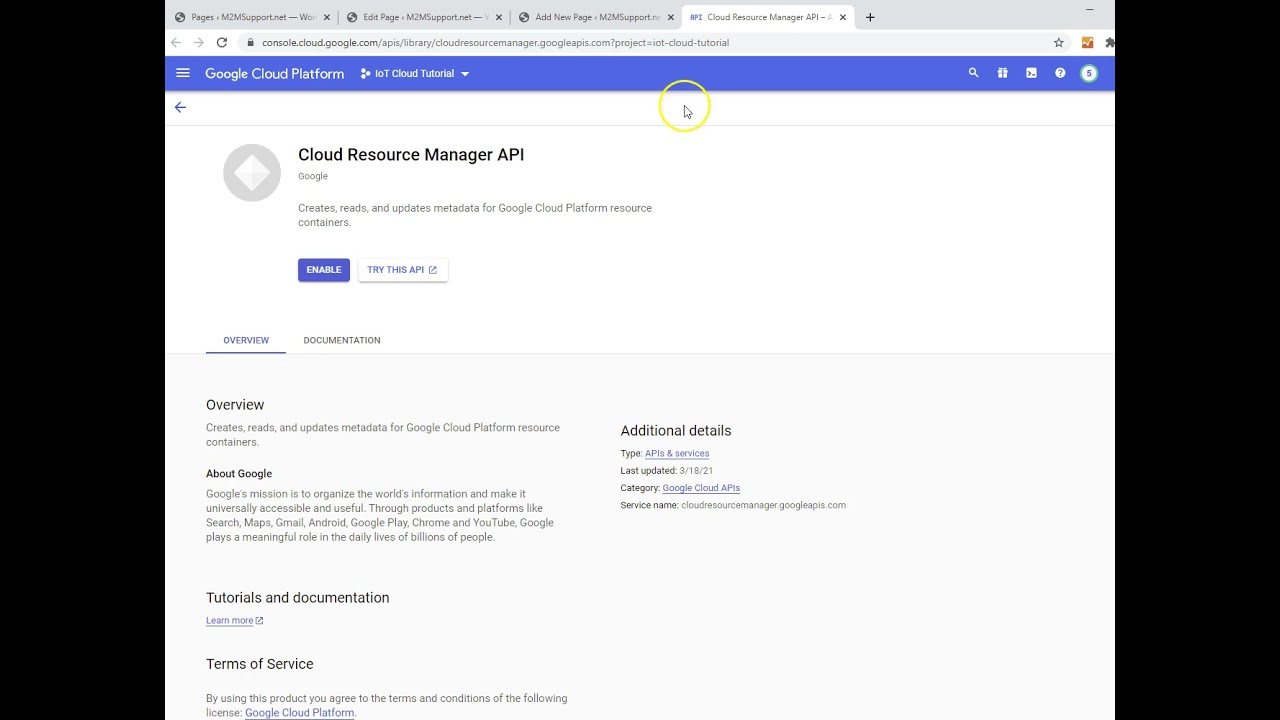Click the Last updated 3/18/21 text

coord(667,471)
